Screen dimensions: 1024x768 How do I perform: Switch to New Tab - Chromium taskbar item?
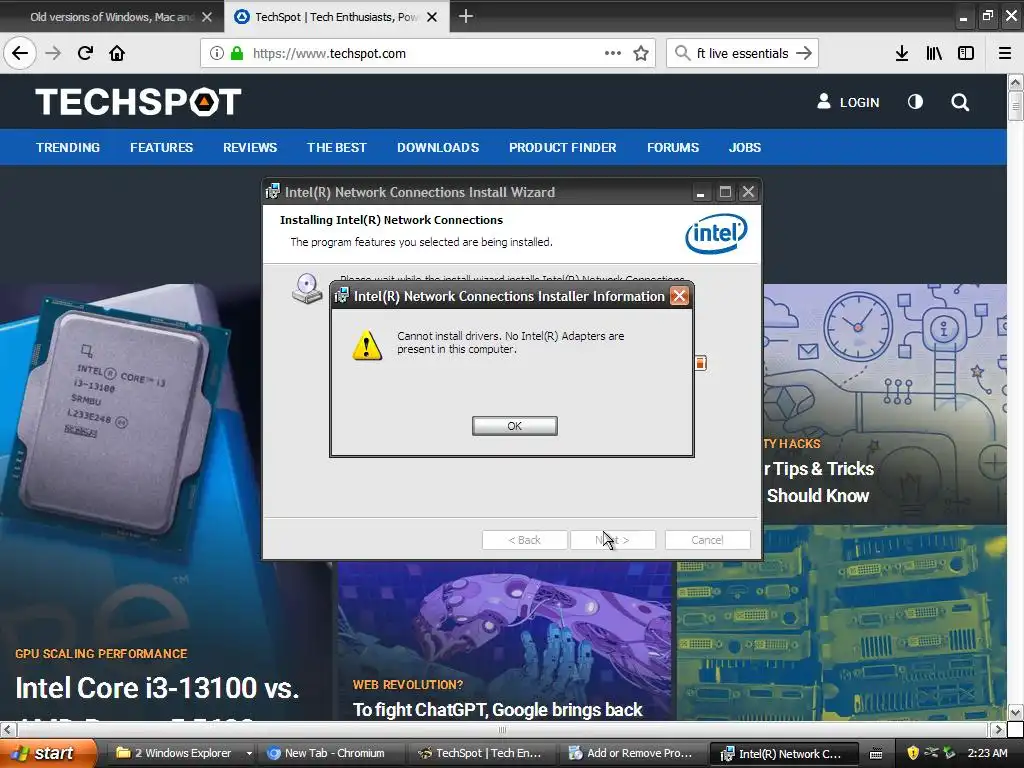[334, 753]
